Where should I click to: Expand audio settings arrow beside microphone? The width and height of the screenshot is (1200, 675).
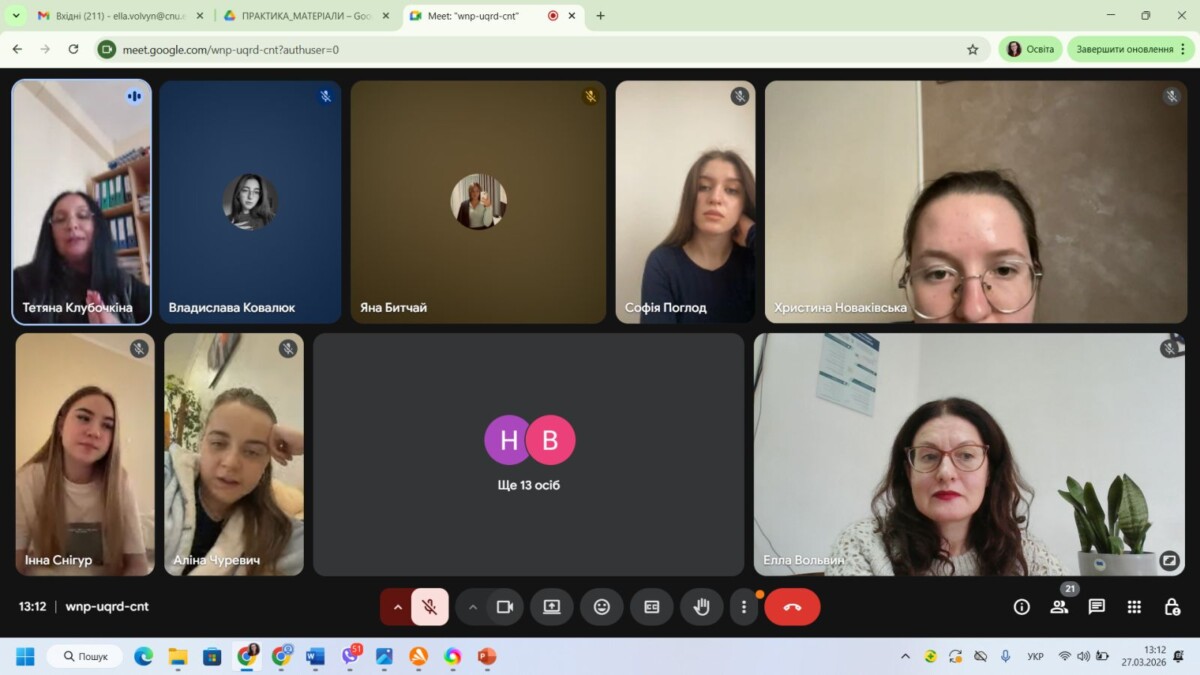click(x=397, y=607)
